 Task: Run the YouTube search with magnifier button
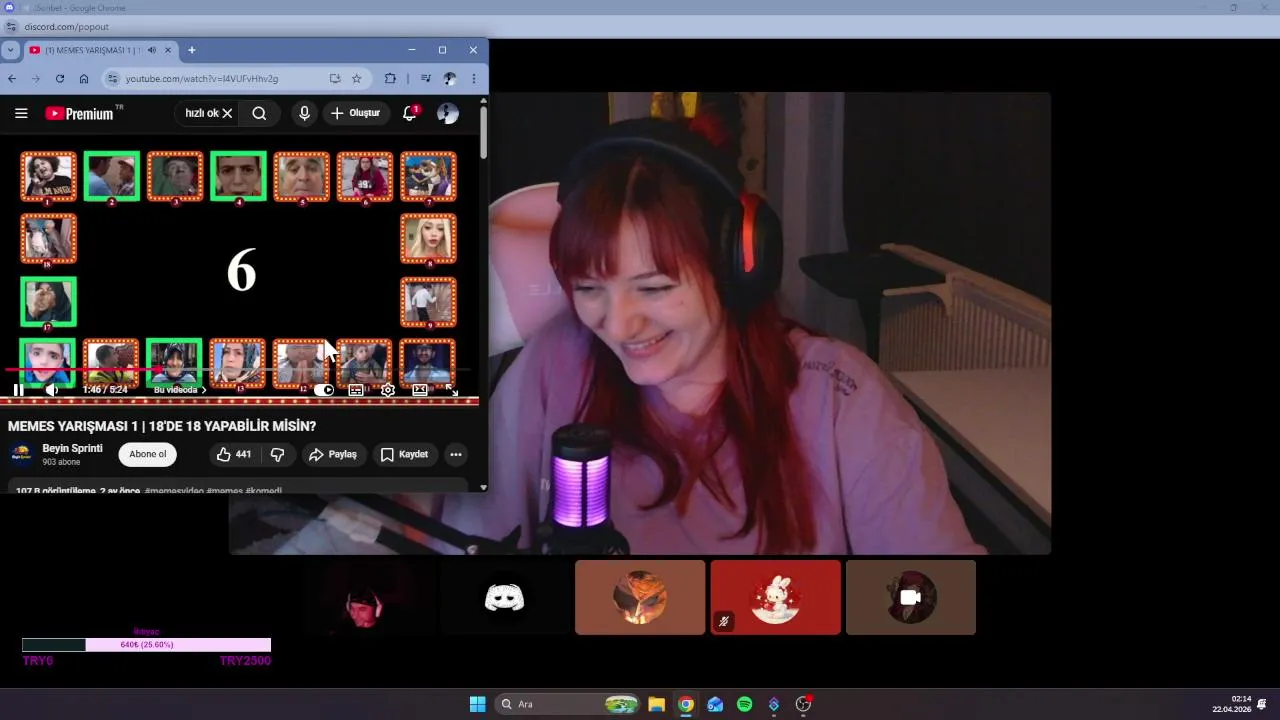pos(259,113)
